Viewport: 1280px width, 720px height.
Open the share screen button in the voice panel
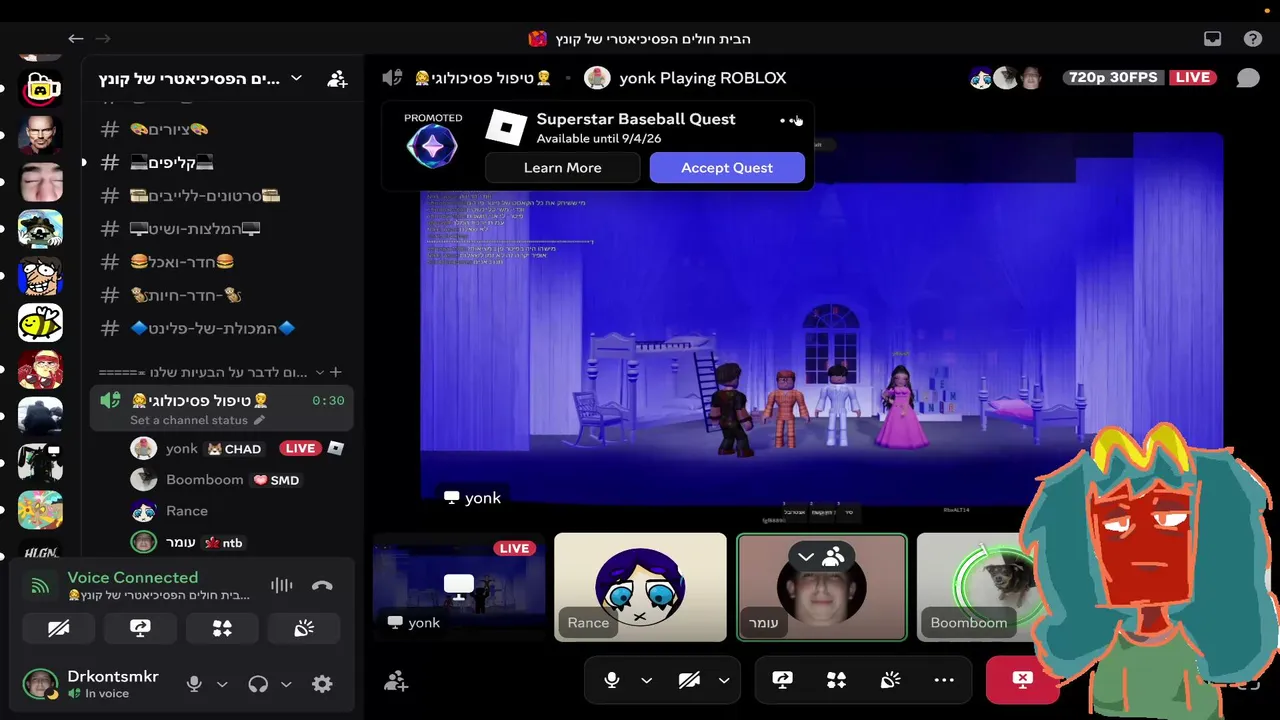(140, 628)
